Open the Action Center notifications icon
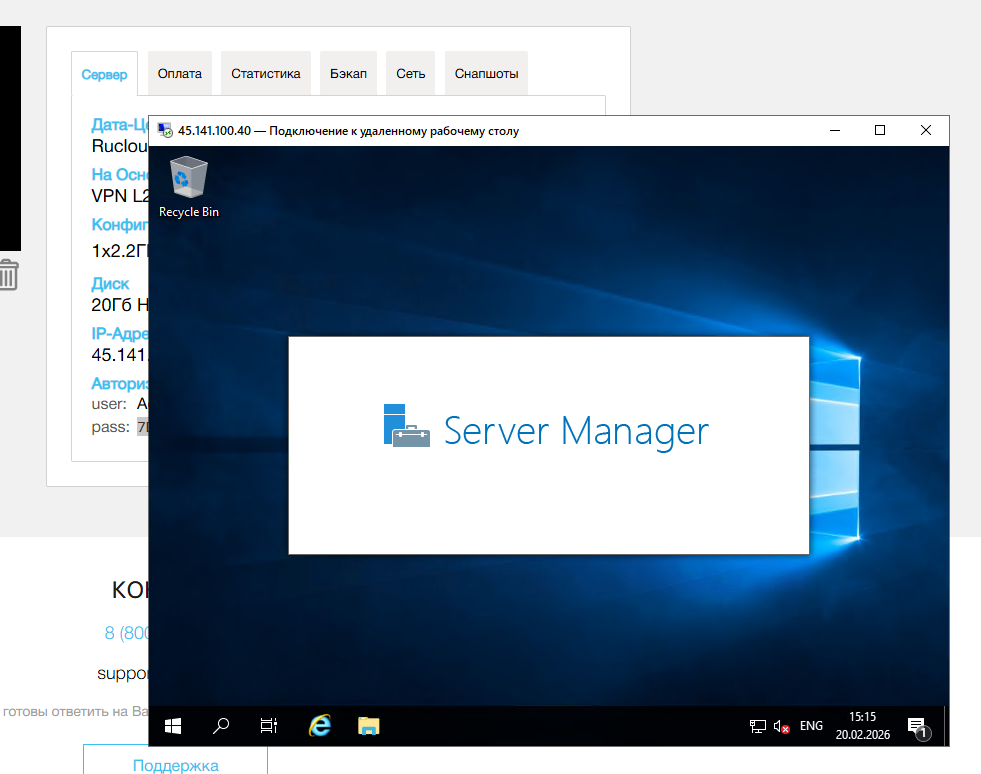981x774 pixels. click(918, 727)
